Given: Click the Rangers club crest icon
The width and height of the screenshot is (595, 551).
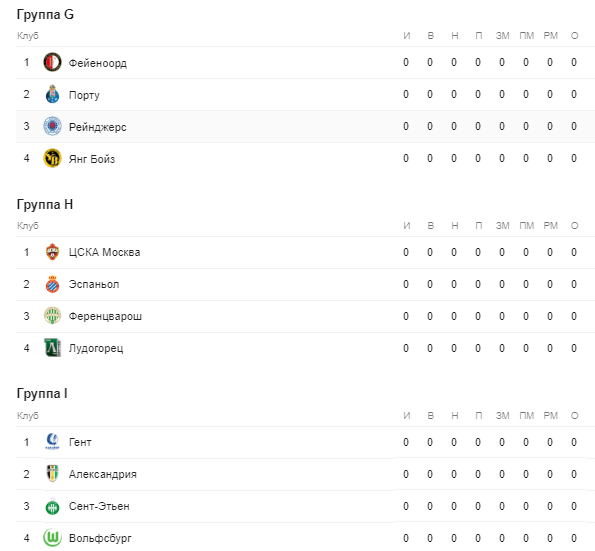Looking at the screenshot, I should click(x=52, y=126).
